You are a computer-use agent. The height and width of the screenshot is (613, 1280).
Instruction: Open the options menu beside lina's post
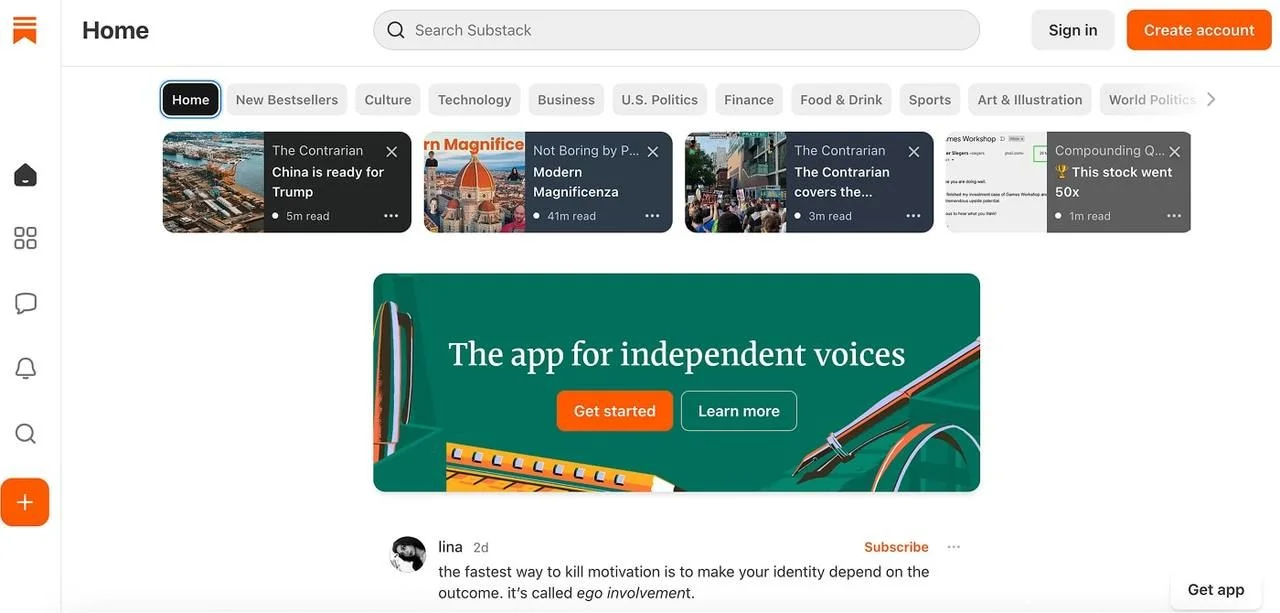(x=953, y=546)
